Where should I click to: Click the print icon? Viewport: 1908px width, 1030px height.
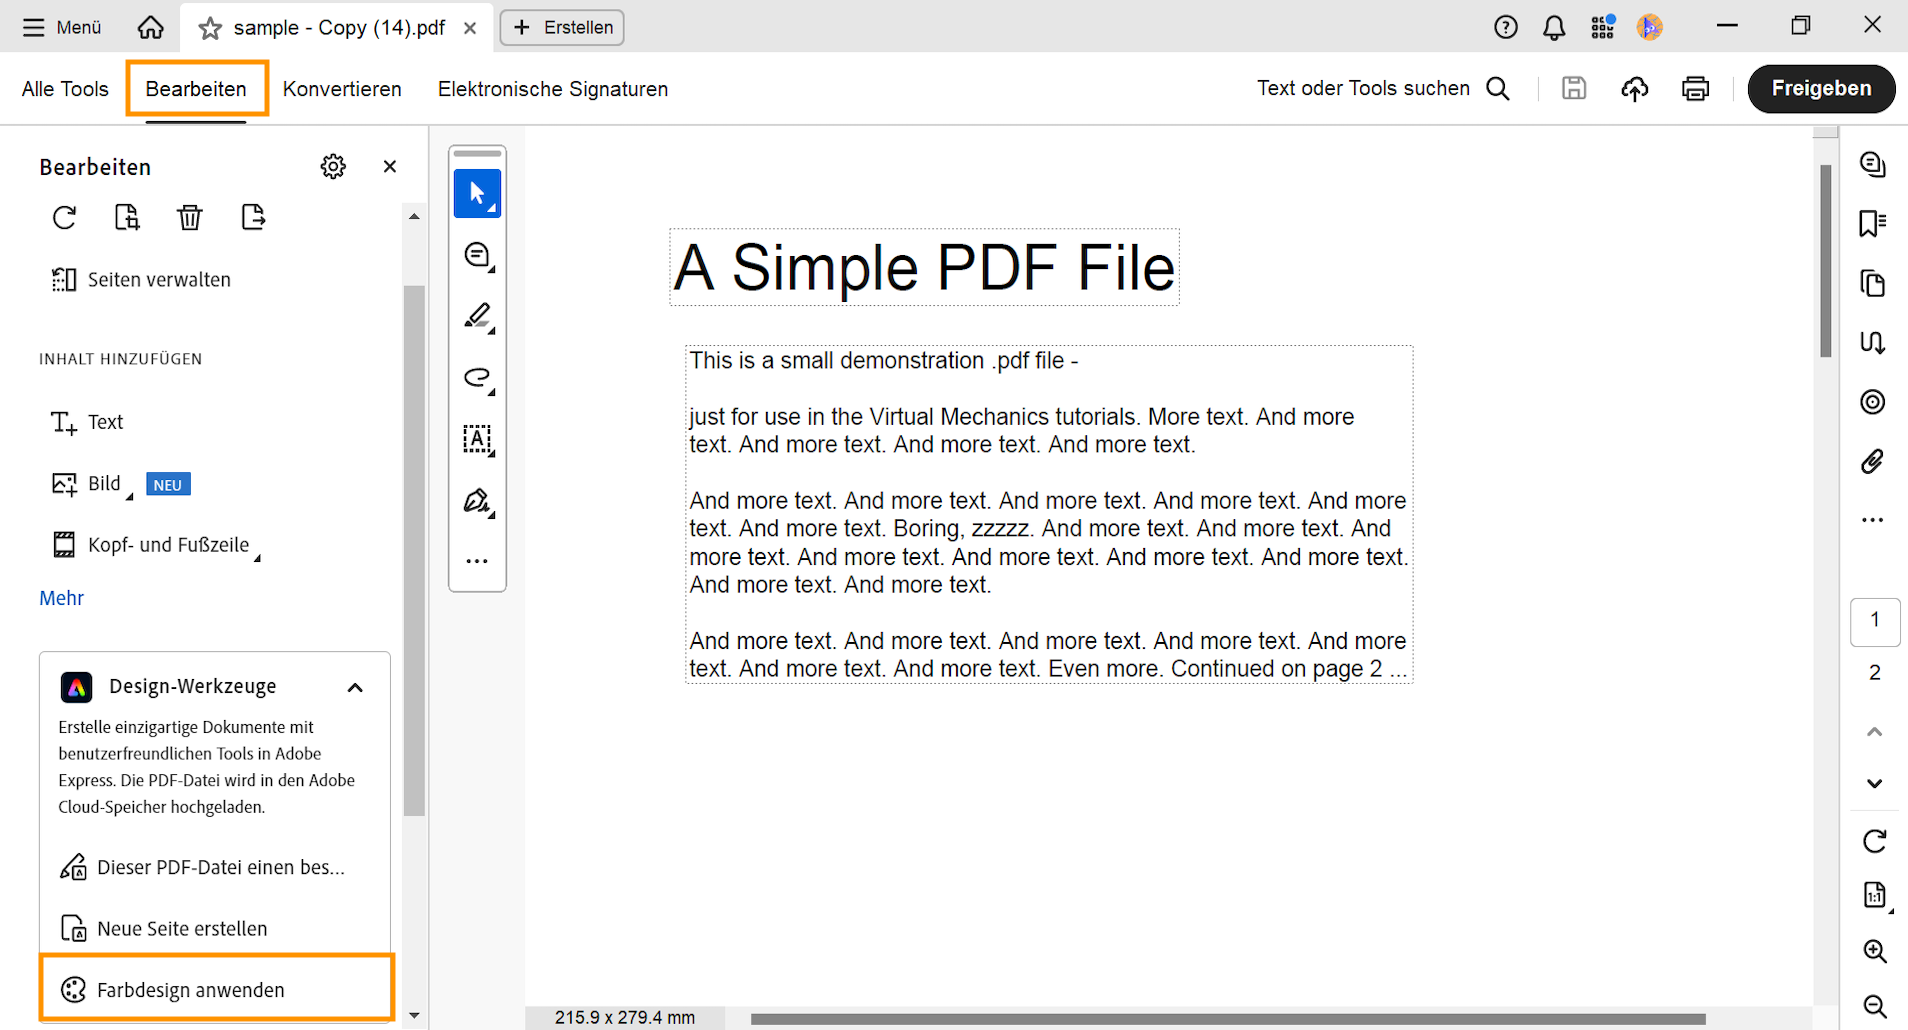tap(1695, 88)
